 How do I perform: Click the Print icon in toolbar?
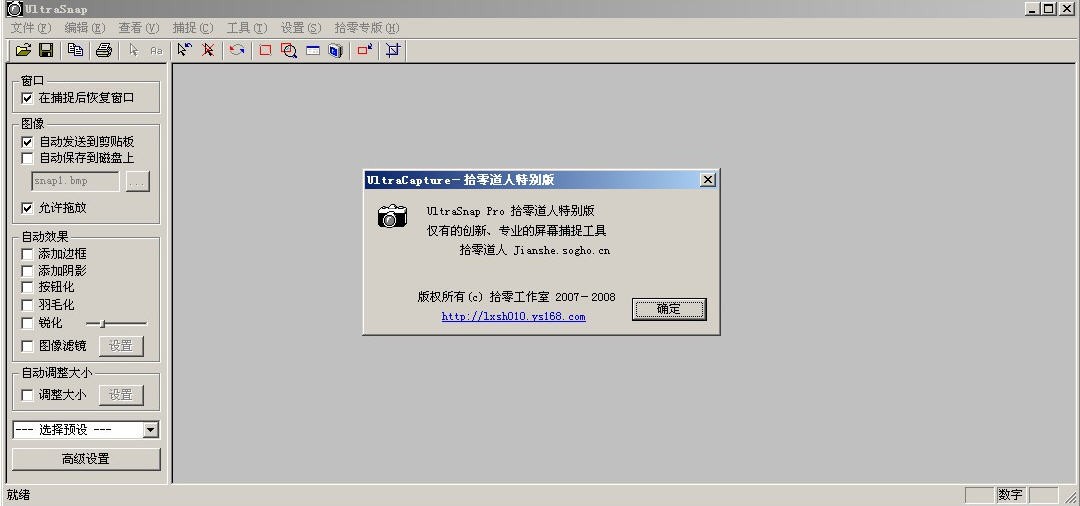(104, 50)
